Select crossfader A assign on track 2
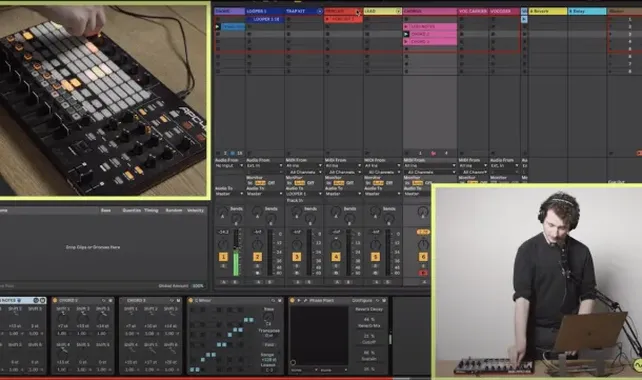The image size is (642, 380). [x=258, y=282]
